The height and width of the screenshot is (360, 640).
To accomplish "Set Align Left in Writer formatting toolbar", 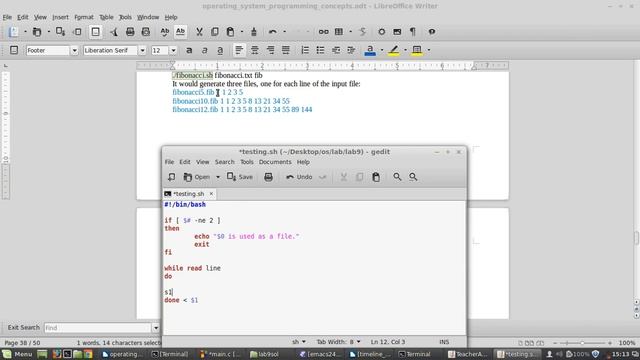I will (239, 50).
